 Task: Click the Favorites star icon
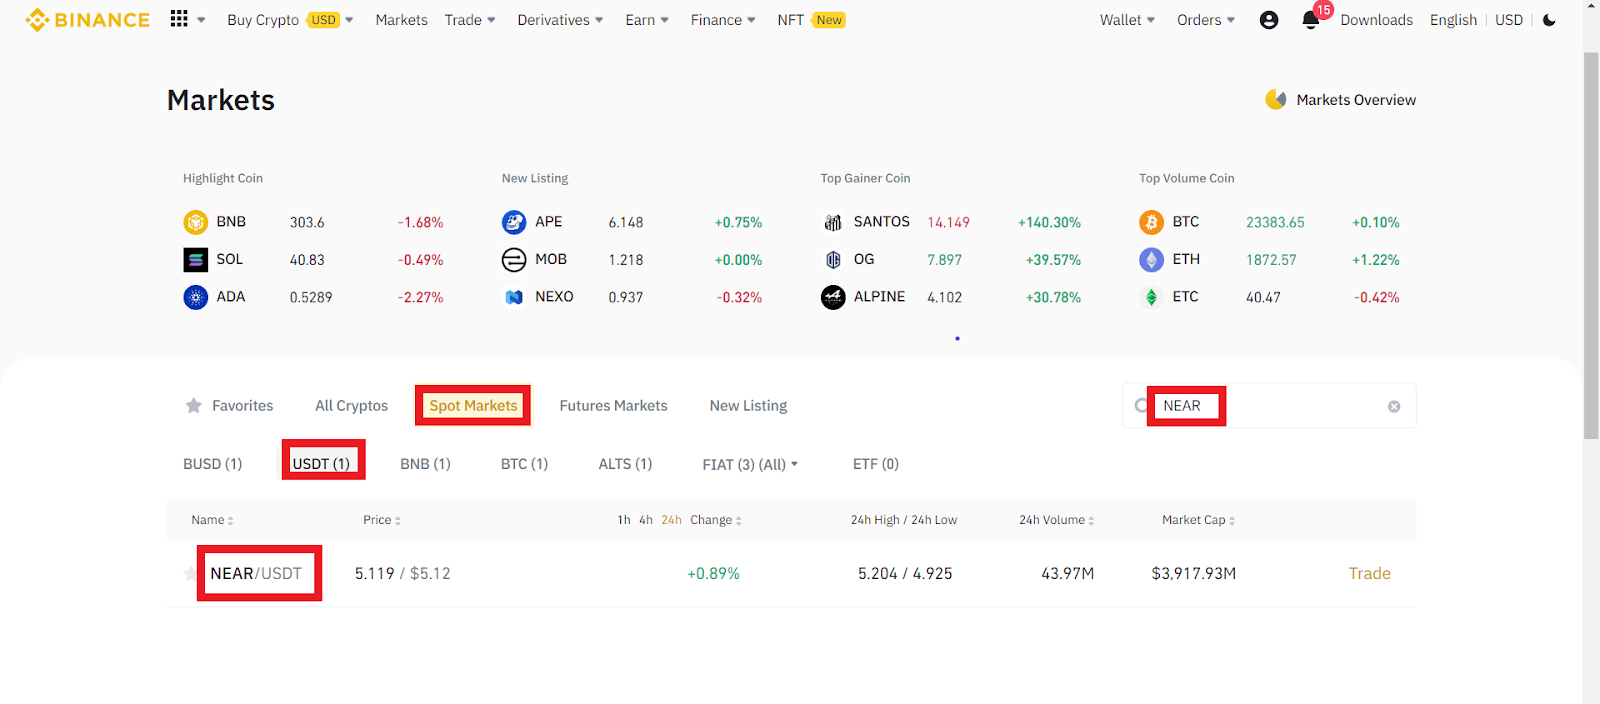(194, 405)
